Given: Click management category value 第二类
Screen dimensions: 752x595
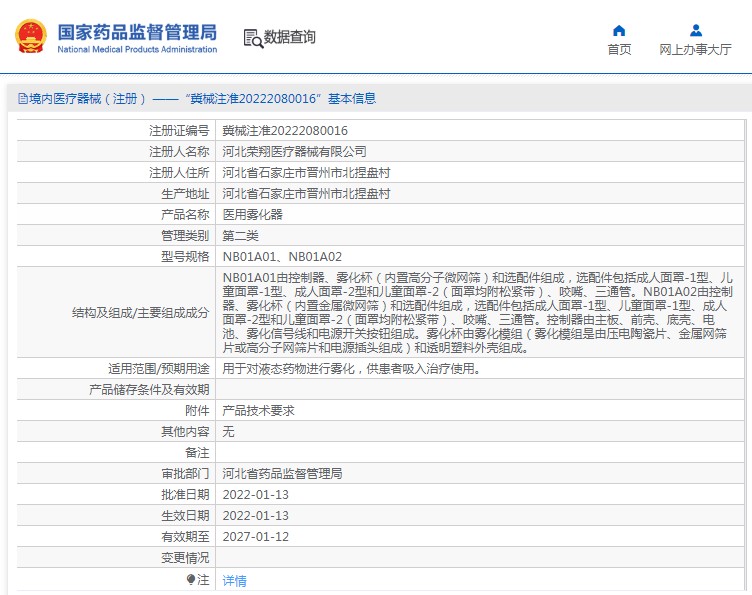Looking at the screenshot, I should tap(240, 235).
